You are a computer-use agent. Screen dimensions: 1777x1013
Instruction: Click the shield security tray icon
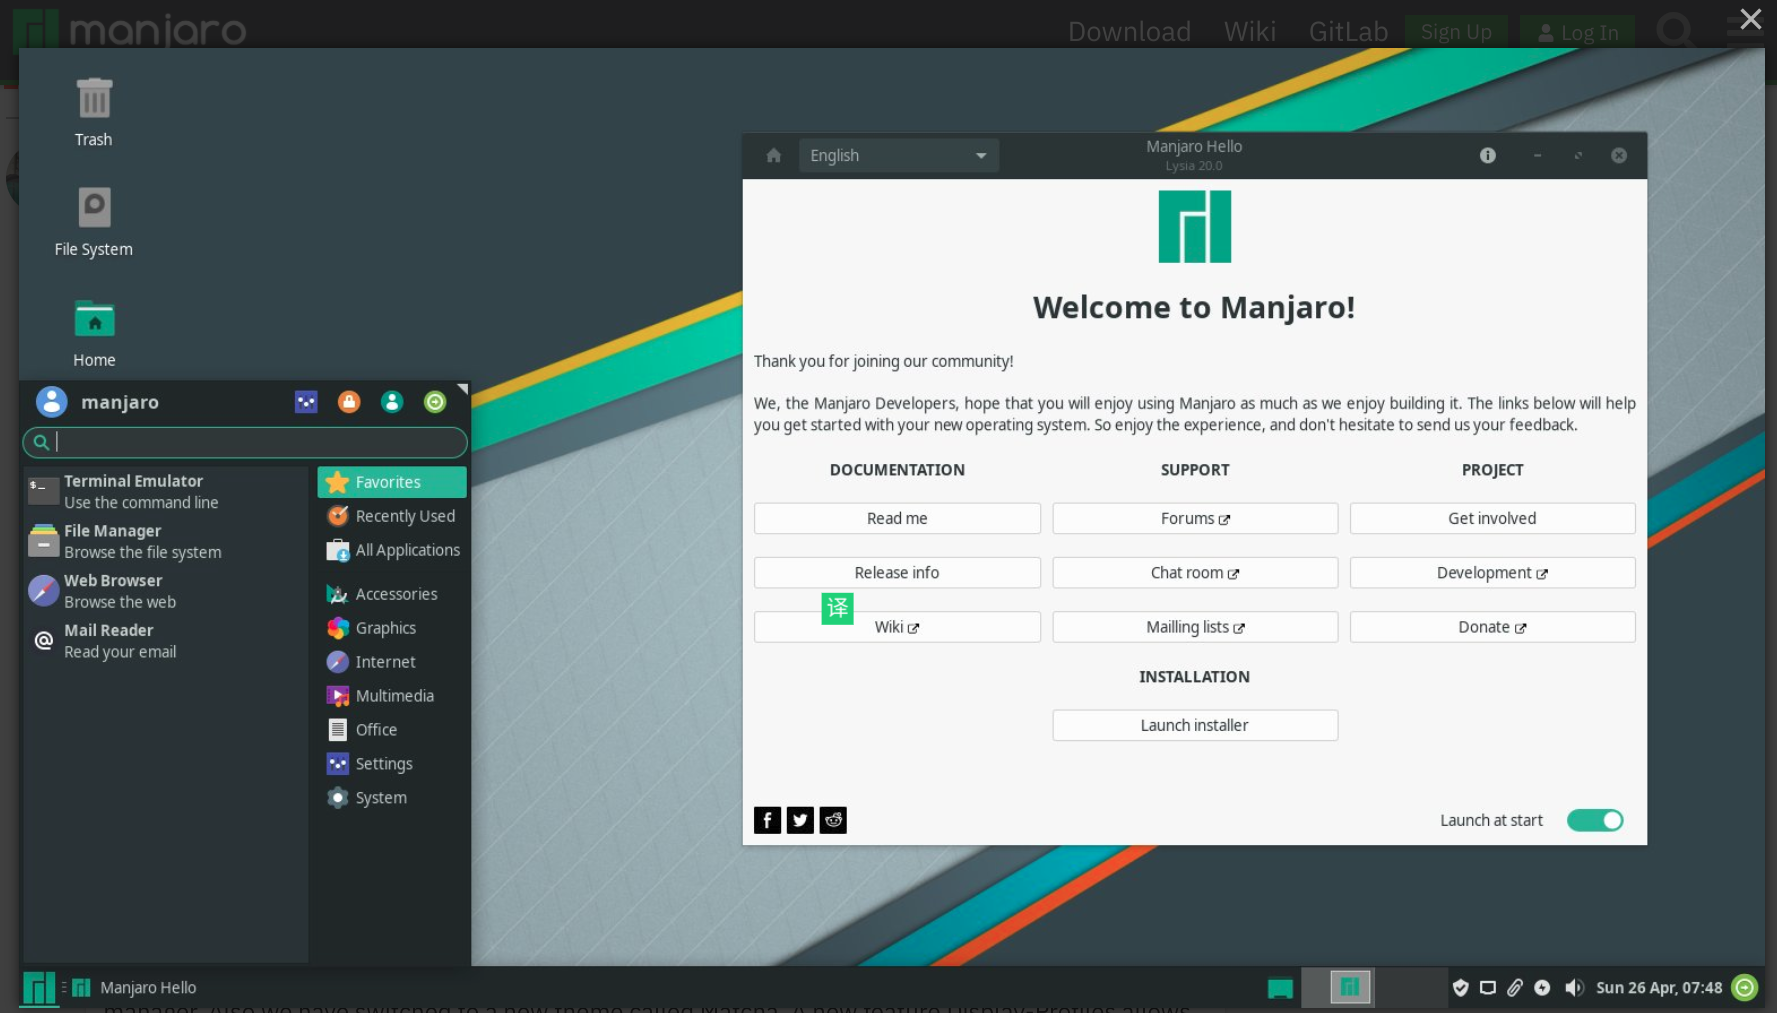click(x=1461, y=988)
